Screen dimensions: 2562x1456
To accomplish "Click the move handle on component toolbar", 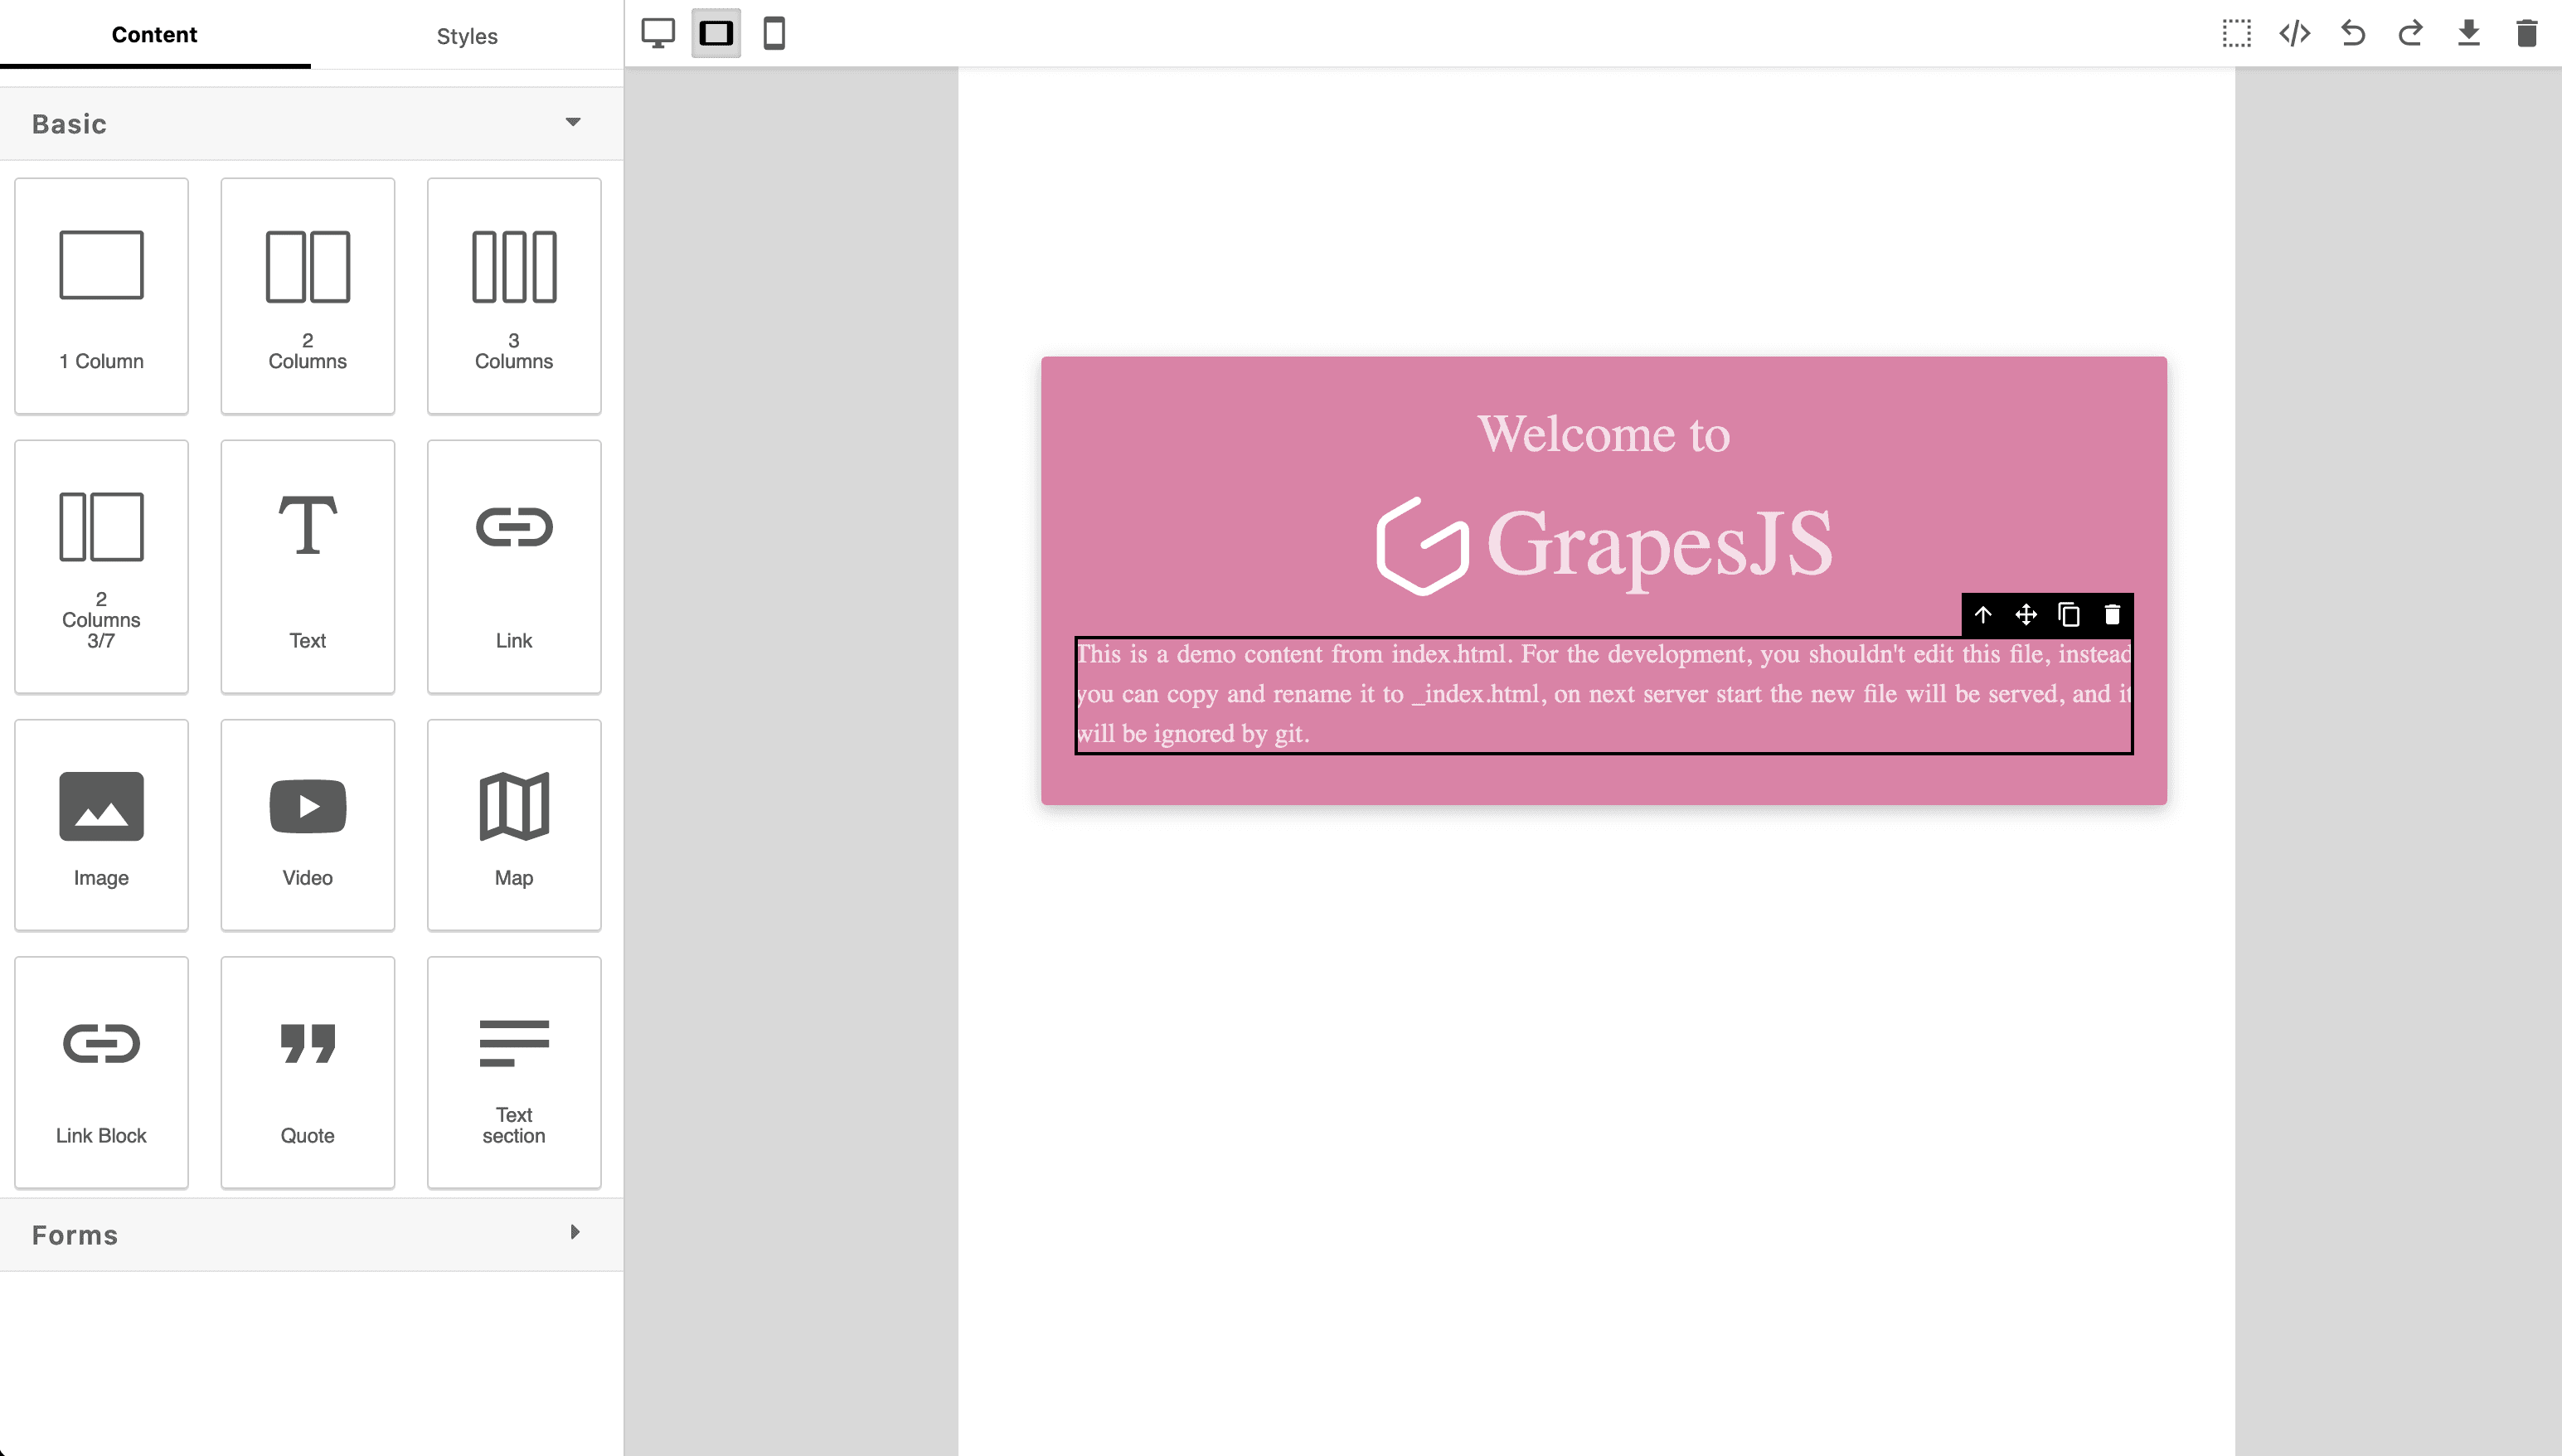I will pyautogui.click(x=2026, y=615).
